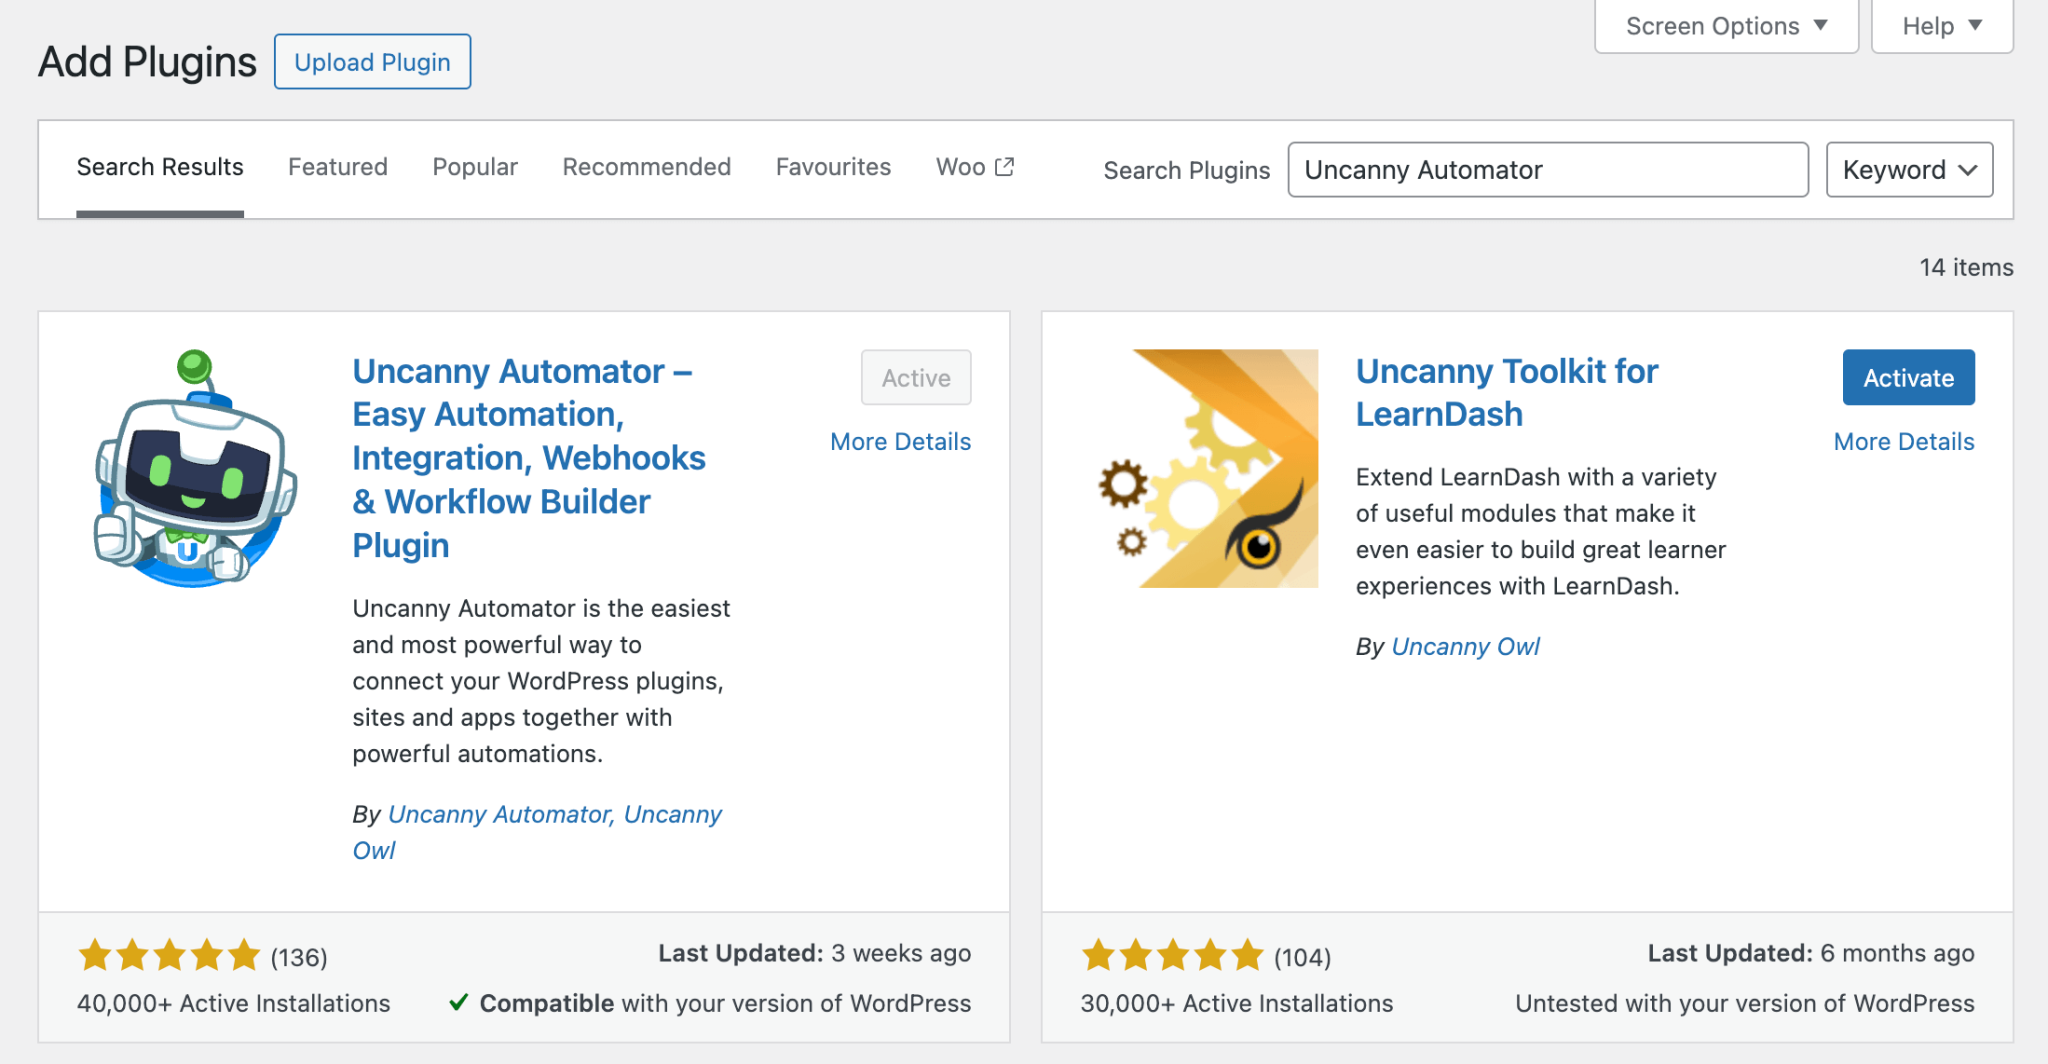This screenshot has height=1064, width=2048.
Task: Activate Uncanny Toolkit for LearnDash
Action: click(1908, 377)
